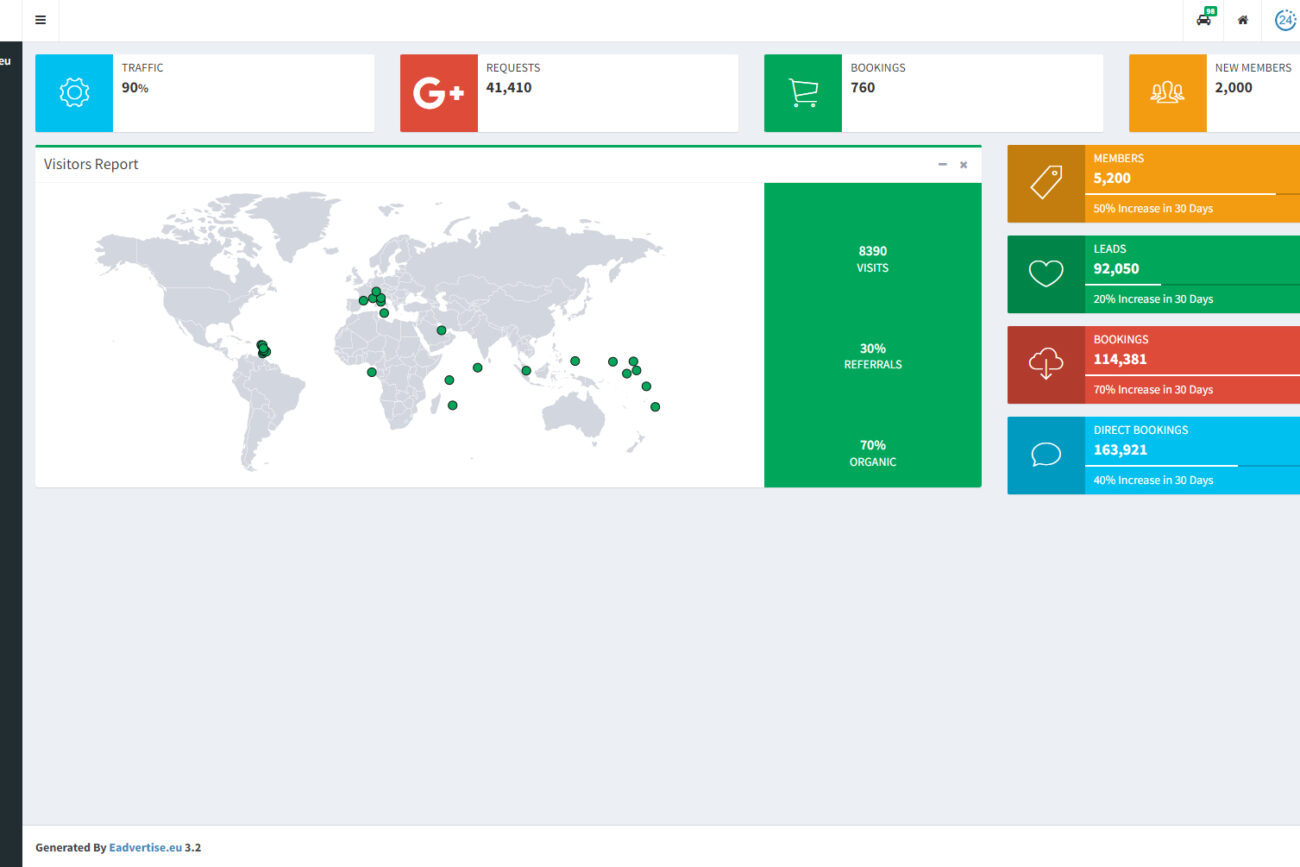Toggle the hamburger sidebar menu
This screenshot has height=867, width=1300.
click(x=40, y=20)
